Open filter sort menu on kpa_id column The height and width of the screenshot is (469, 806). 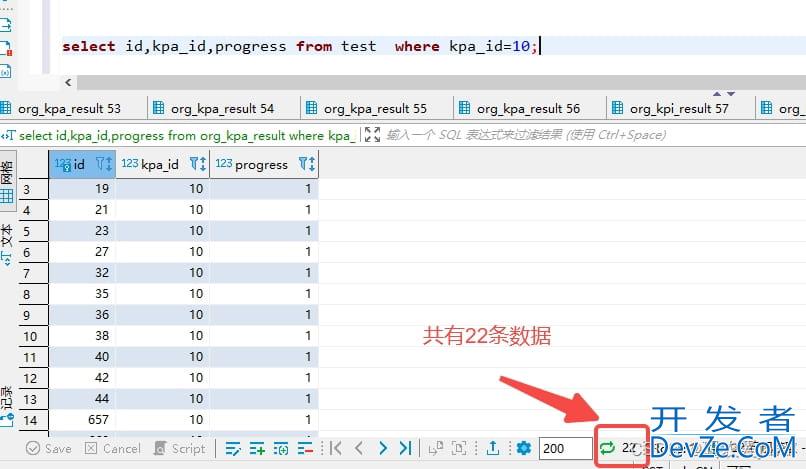click(x=197, y=164)
